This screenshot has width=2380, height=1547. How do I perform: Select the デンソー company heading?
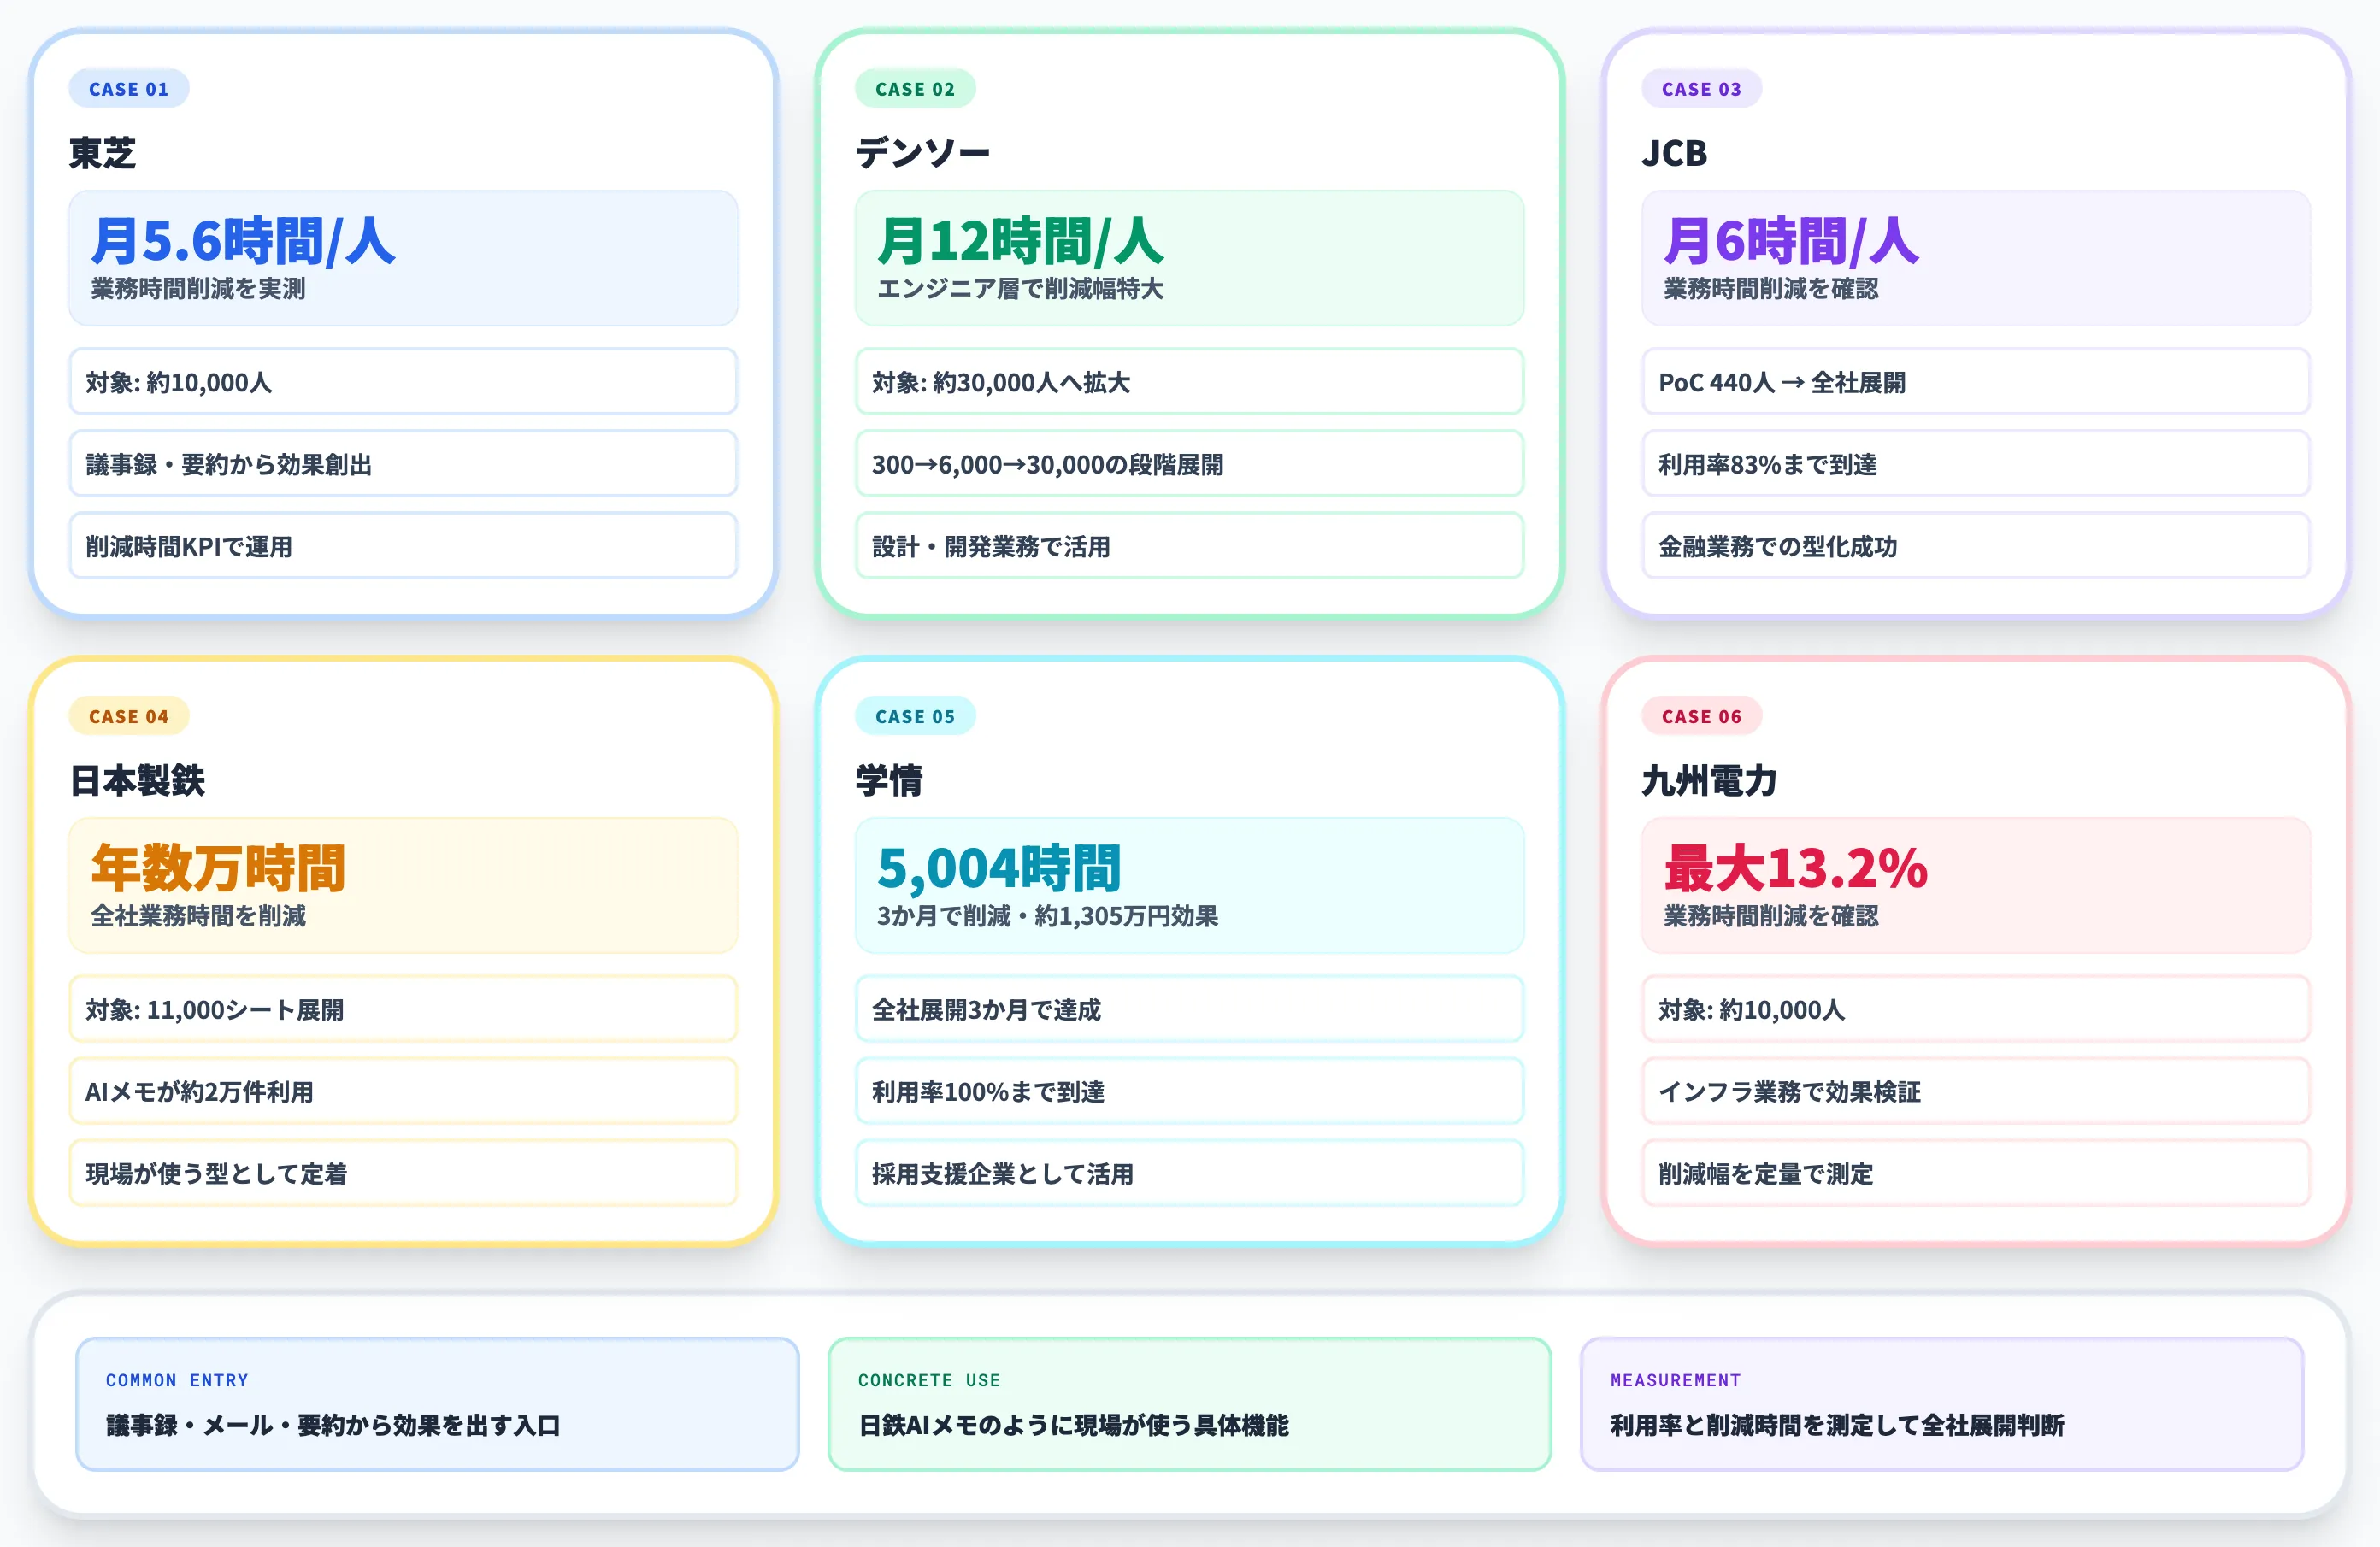pos(923,153)
